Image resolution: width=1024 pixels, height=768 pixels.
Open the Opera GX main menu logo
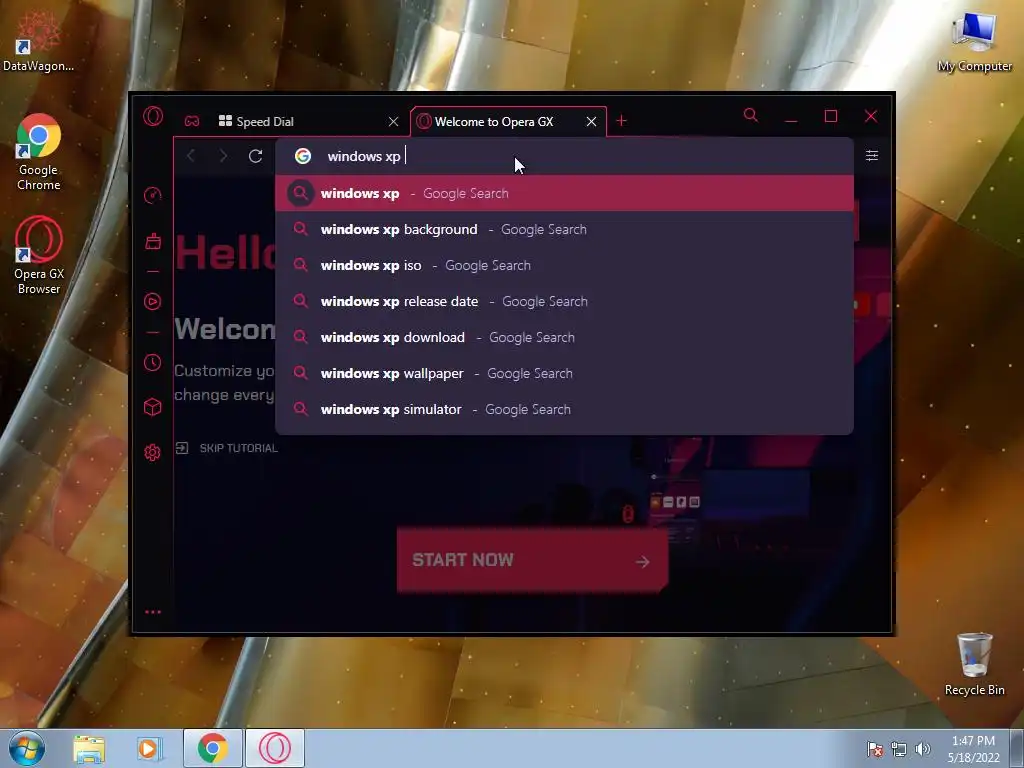pyautogui.click(x=153, y=117)
